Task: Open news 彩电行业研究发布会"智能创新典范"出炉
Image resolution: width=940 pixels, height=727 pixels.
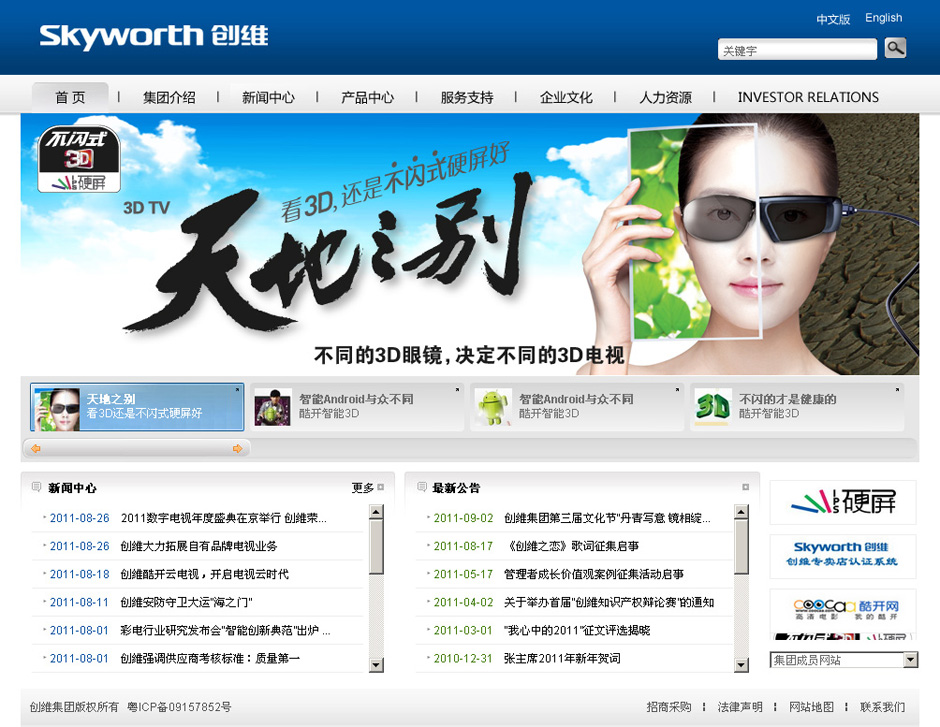Action: coord(225,631)
